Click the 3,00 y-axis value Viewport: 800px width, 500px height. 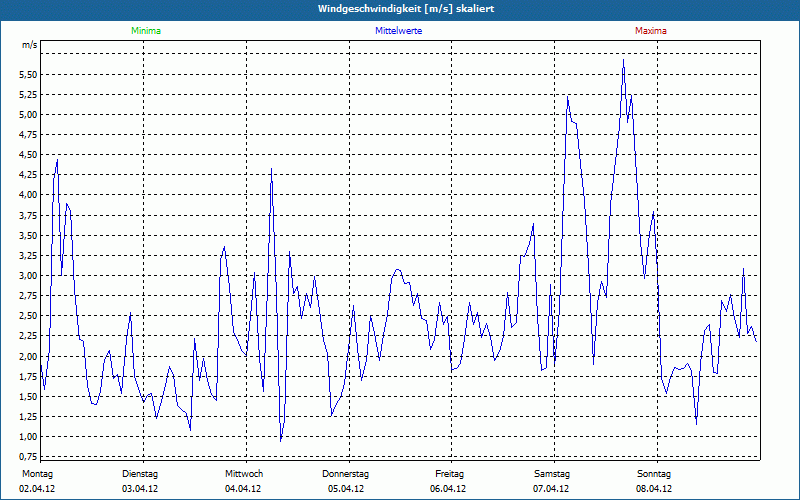[x=28, y=276]
